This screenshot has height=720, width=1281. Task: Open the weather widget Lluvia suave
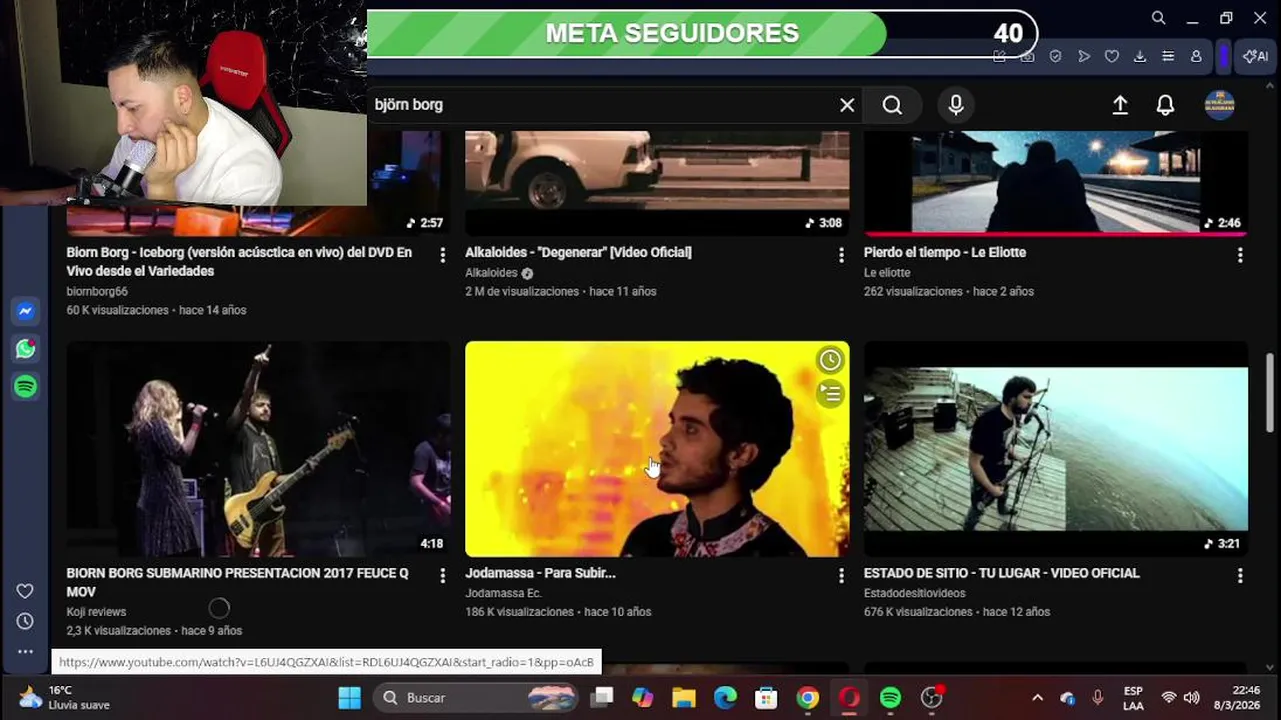66,698
